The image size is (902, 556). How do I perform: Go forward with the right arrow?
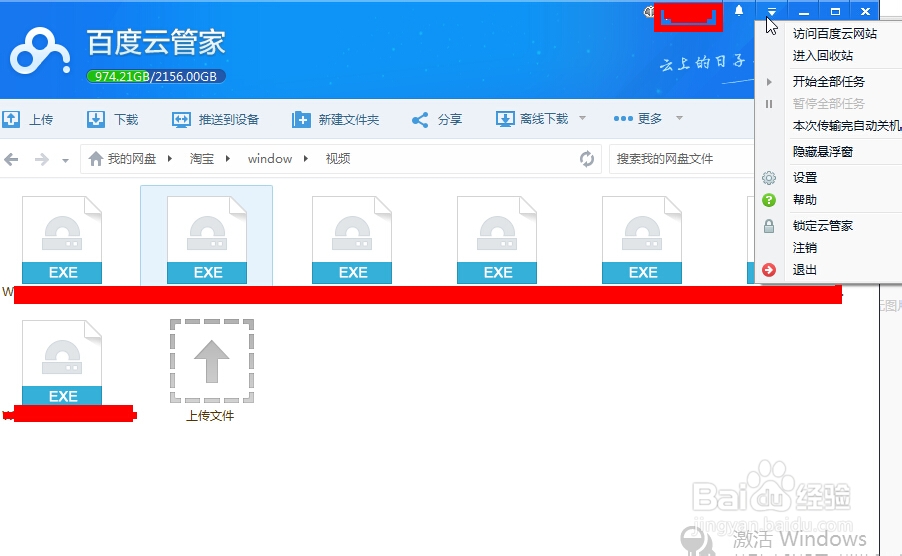coord(41,159)
